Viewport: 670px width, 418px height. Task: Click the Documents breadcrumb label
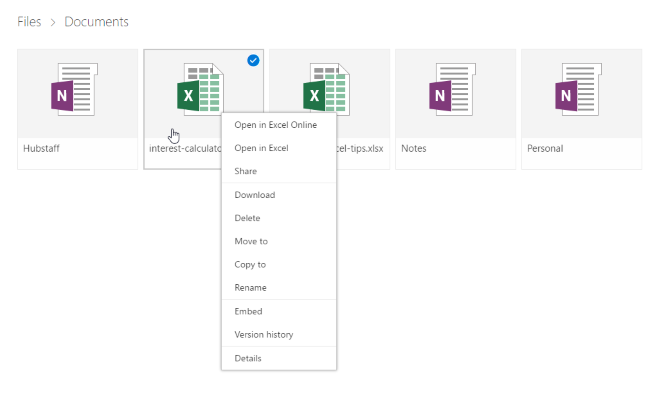pos(96,22)
